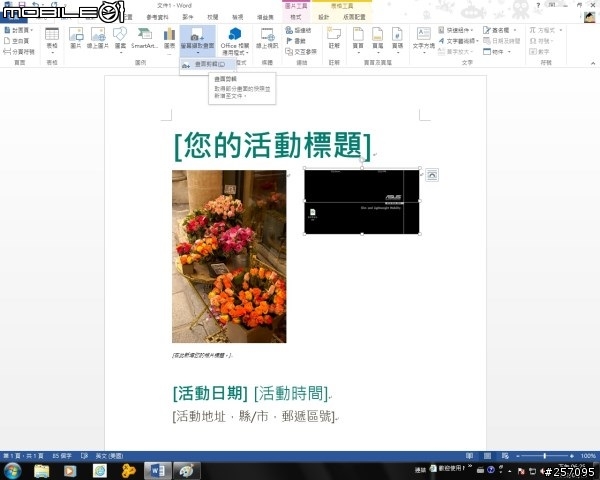Open Table Tools Design (設計) tab
Screen dimensions: 600x480
[324, 17]
